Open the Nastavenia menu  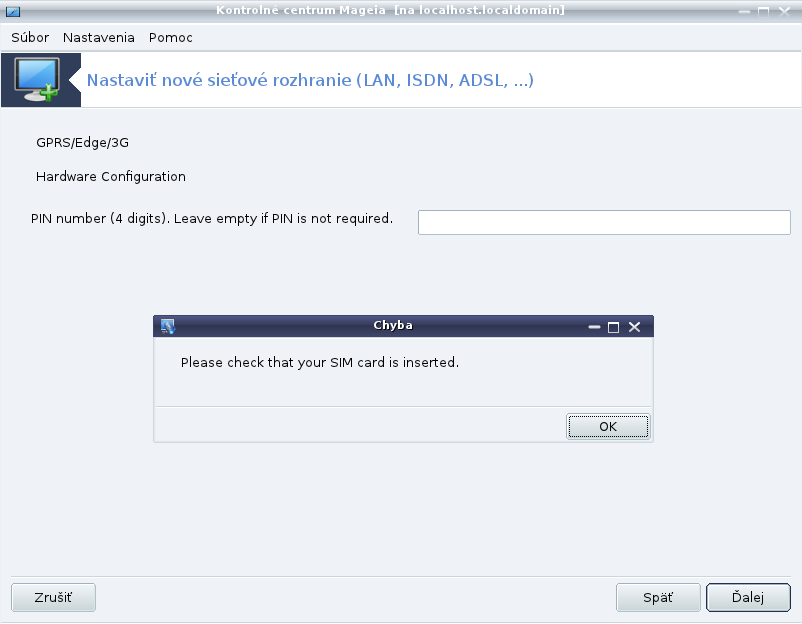[x=99, y=37]
